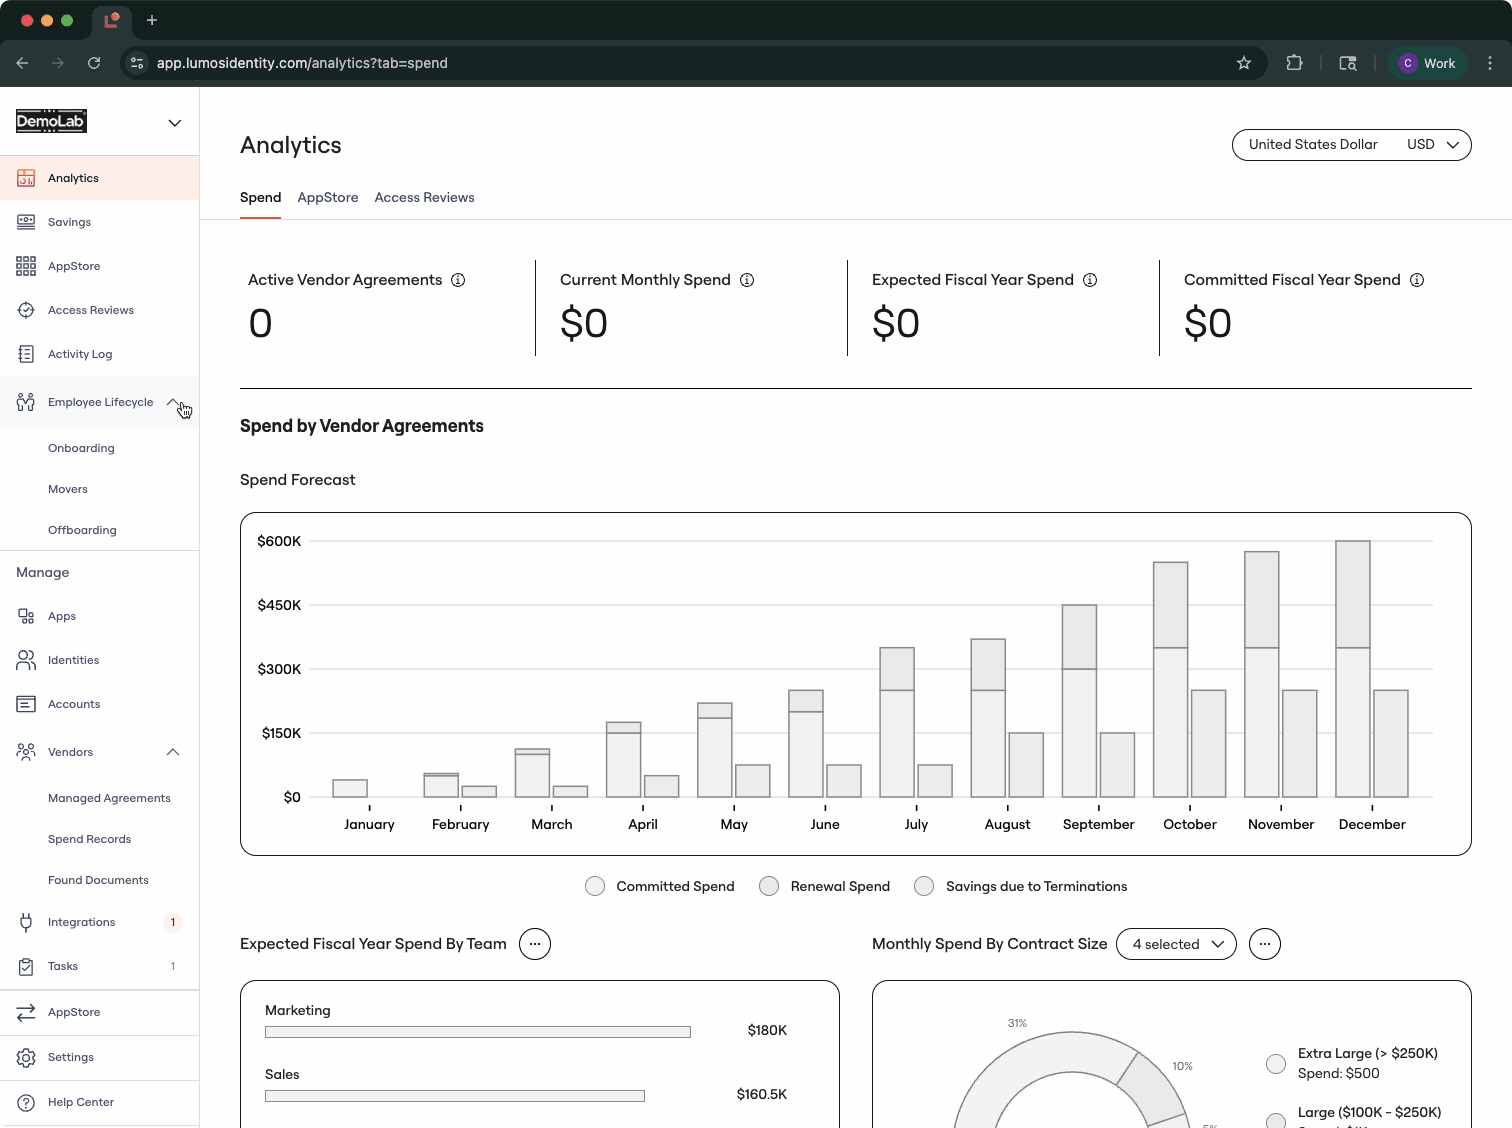This screenshot has width=1512, height=1128.
Task: Click the Settings gear icon
Action: pos(26,1057)
